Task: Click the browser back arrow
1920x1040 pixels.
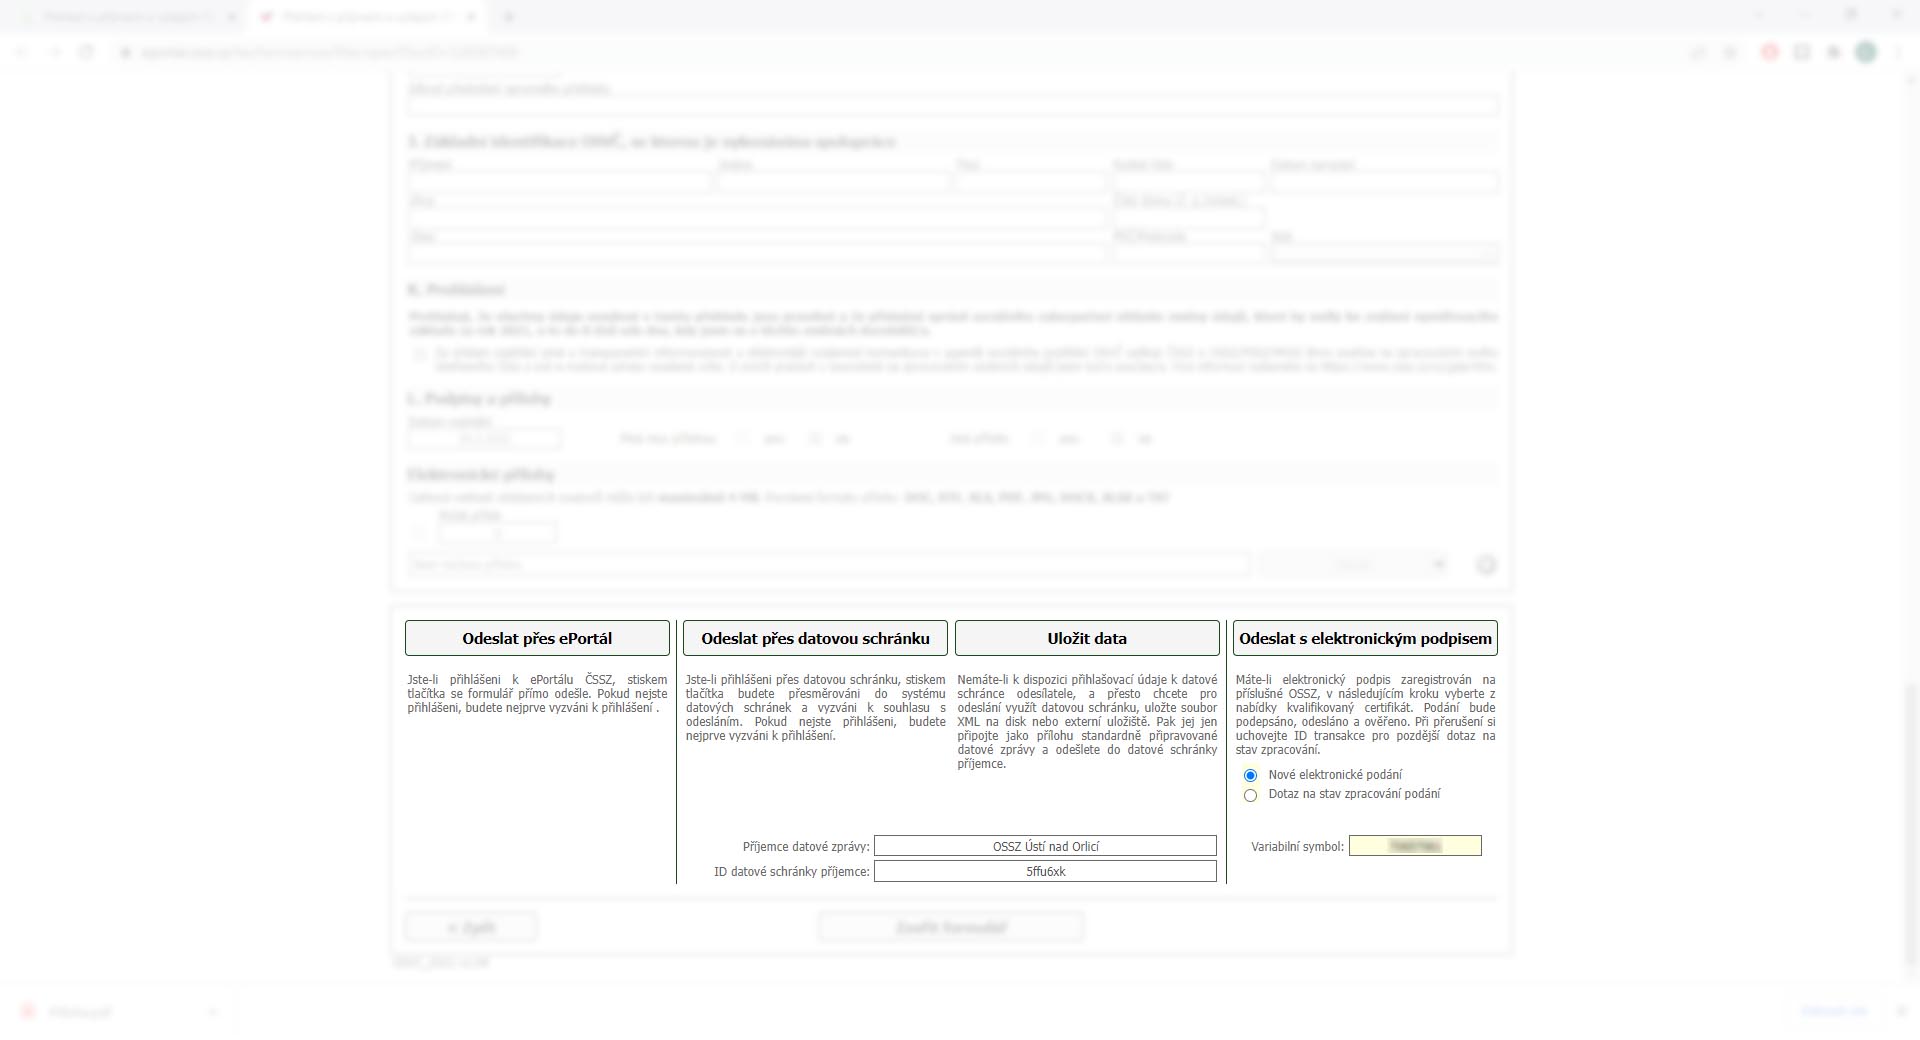Action: (x=22, y=52)
